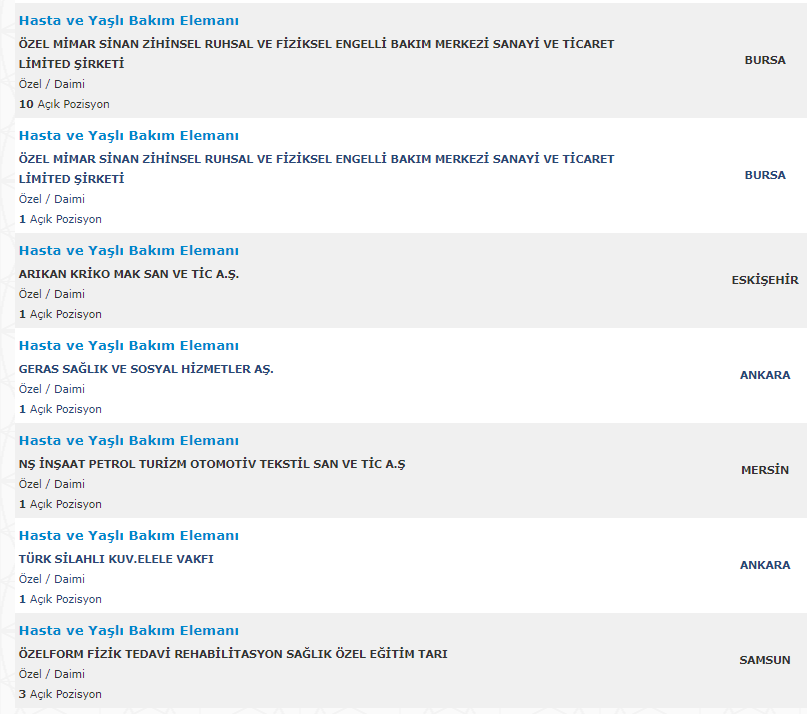Click GERAS SAĞLIK VE SOSYAL HİZMETLER AŞ. name
This screenshot has width=807, height=714.
click(x=146, y=368)
